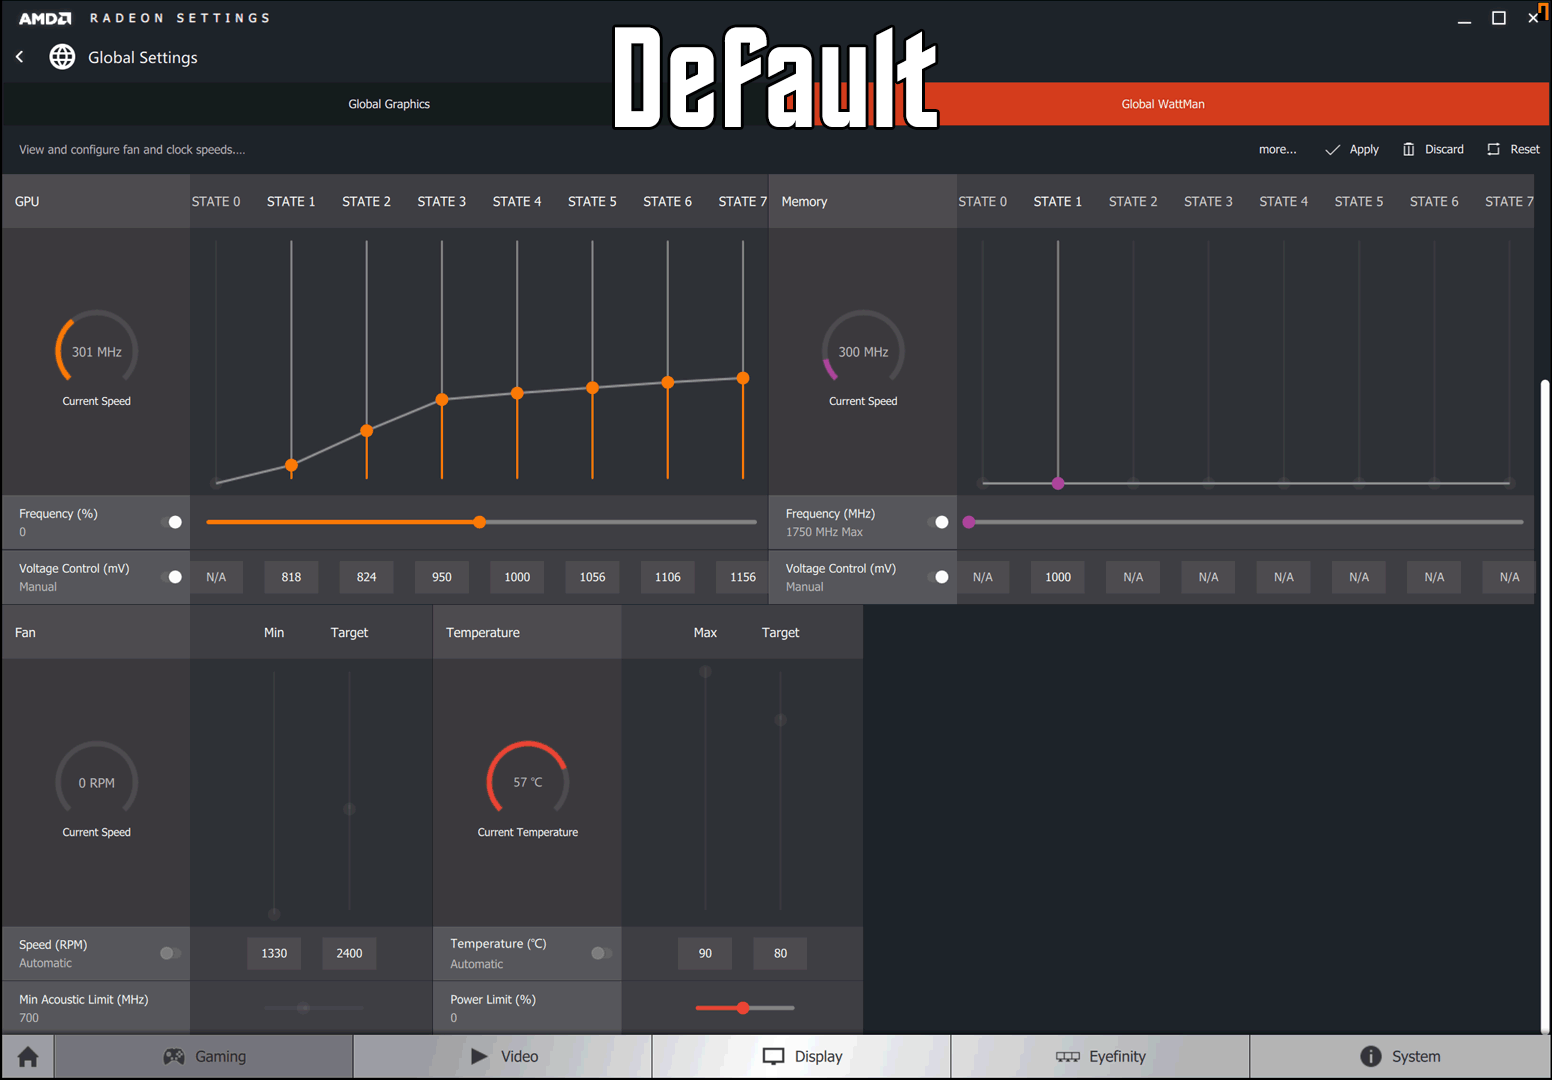The height and width of the screenshot is (1080, 1552).
Task: Click the Temperature Target vertical slider handle
Action: point(780,719)
